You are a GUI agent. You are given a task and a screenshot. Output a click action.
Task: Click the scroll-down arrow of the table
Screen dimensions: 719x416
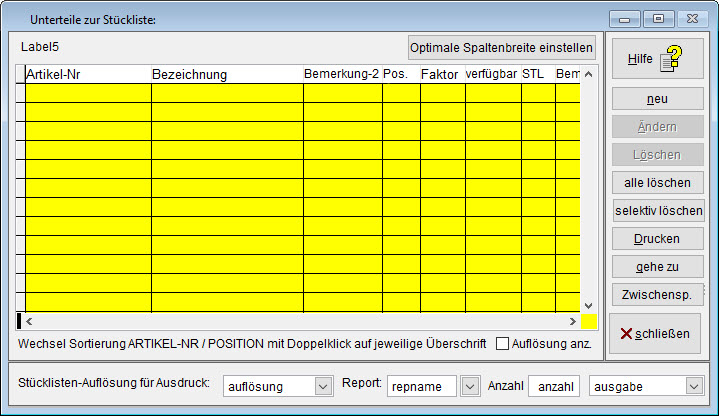pyautogui.click(x=590, y=304)
